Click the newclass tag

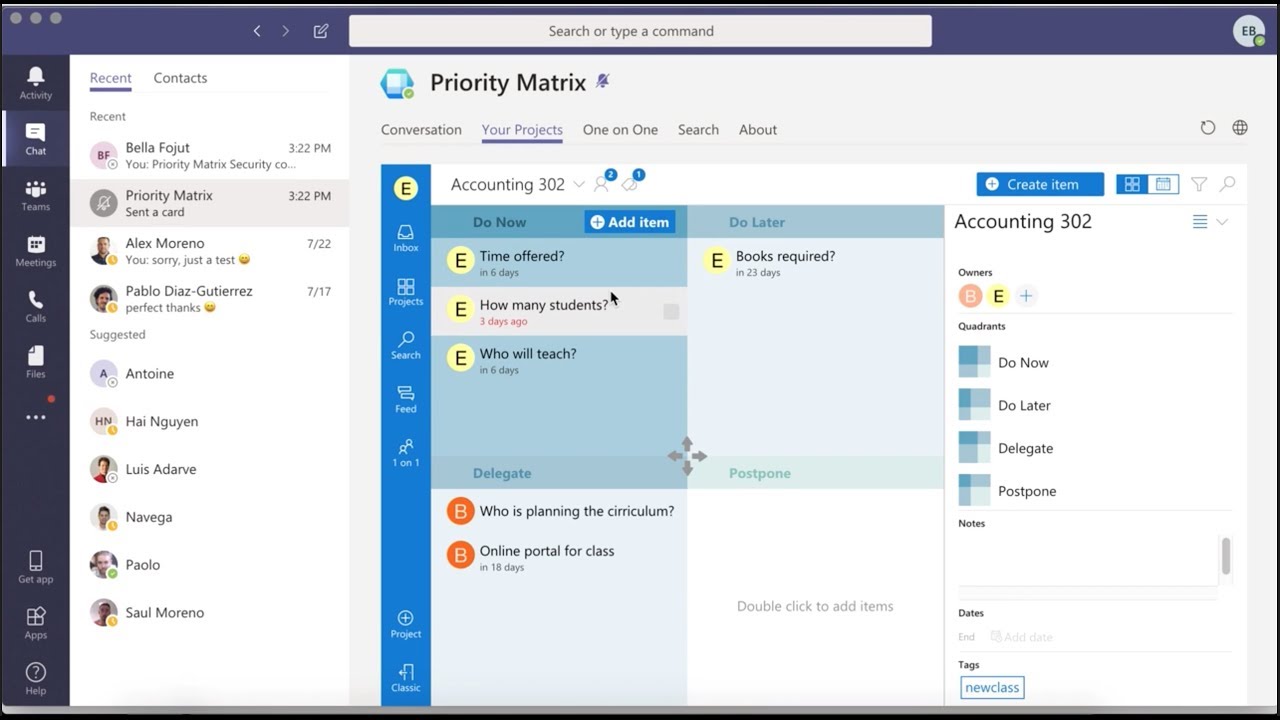tap(992, 687)
